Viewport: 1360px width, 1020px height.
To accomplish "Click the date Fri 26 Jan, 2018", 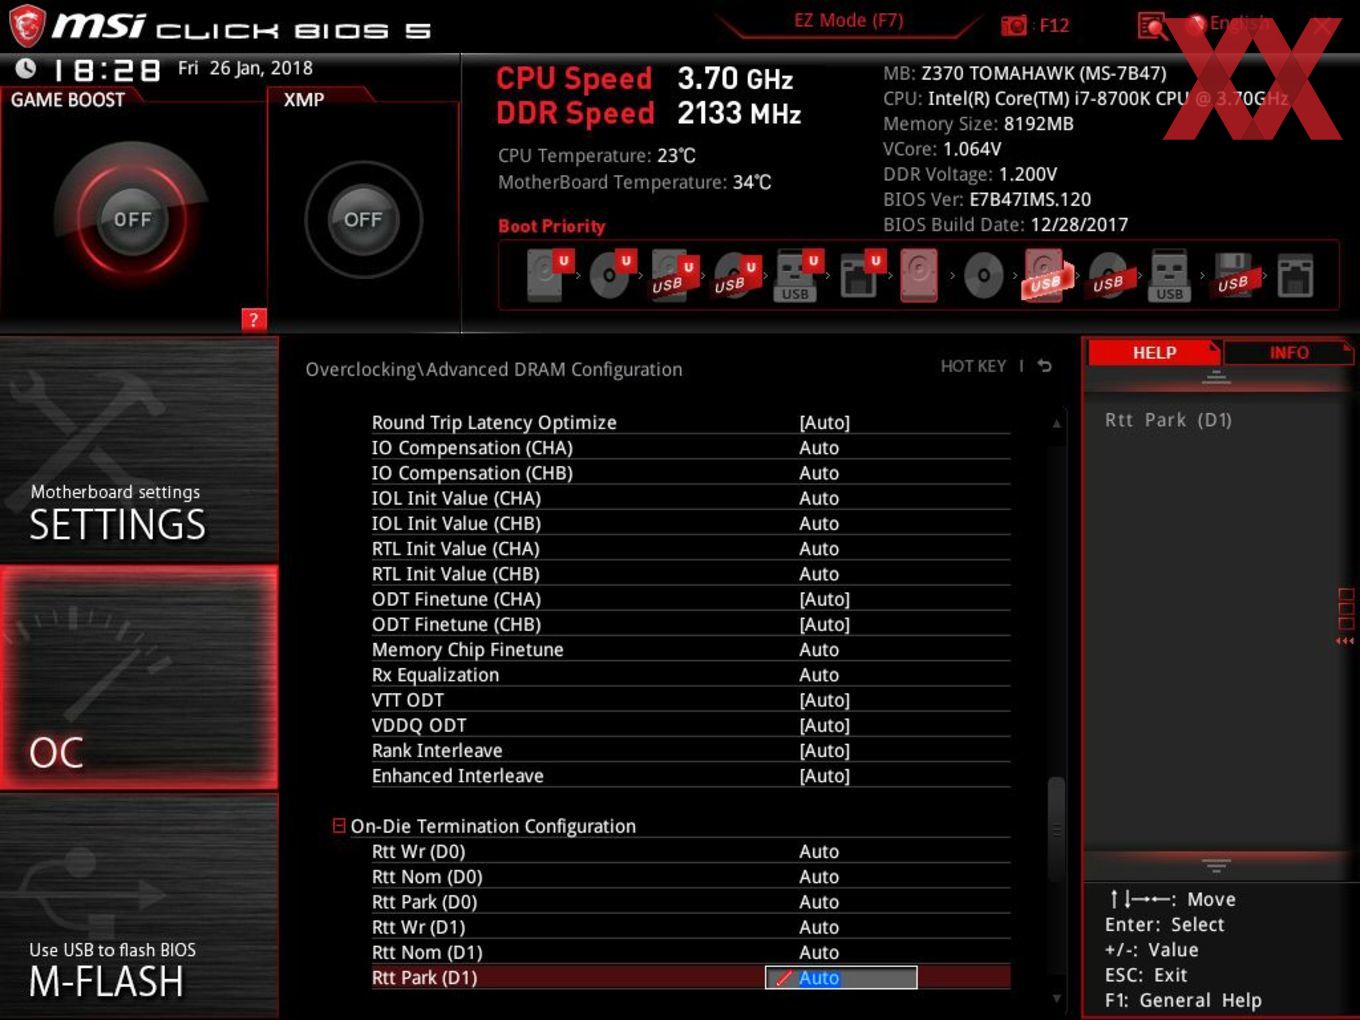I will click(245, 68).
